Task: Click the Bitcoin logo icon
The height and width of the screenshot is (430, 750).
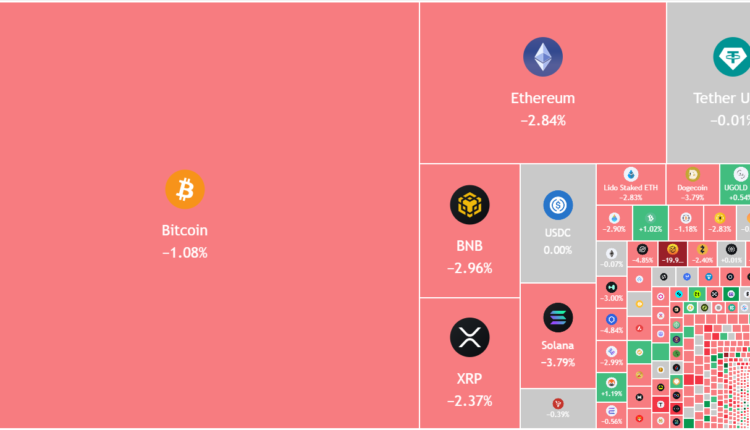Action: pos(185,189)
